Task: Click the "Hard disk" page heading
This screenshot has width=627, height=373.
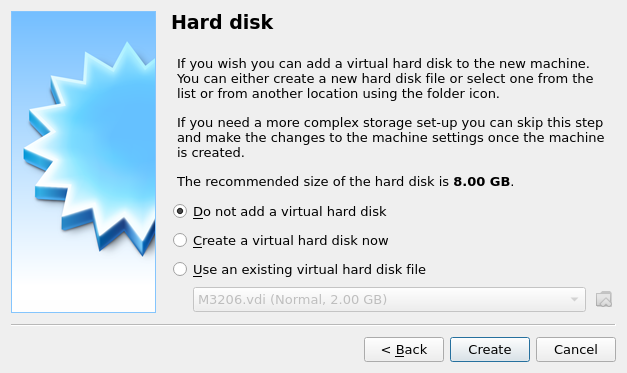Action: [x=222, y=22]
